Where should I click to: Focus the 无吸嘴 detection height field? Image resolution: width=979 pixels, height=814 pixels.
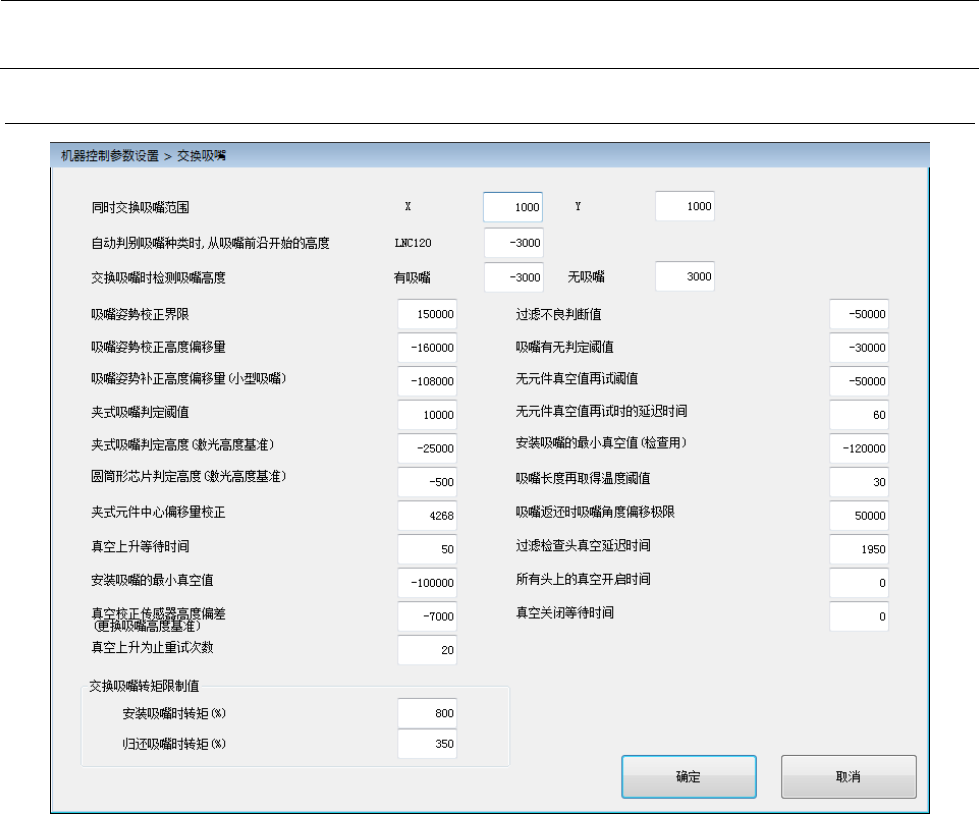684,277
